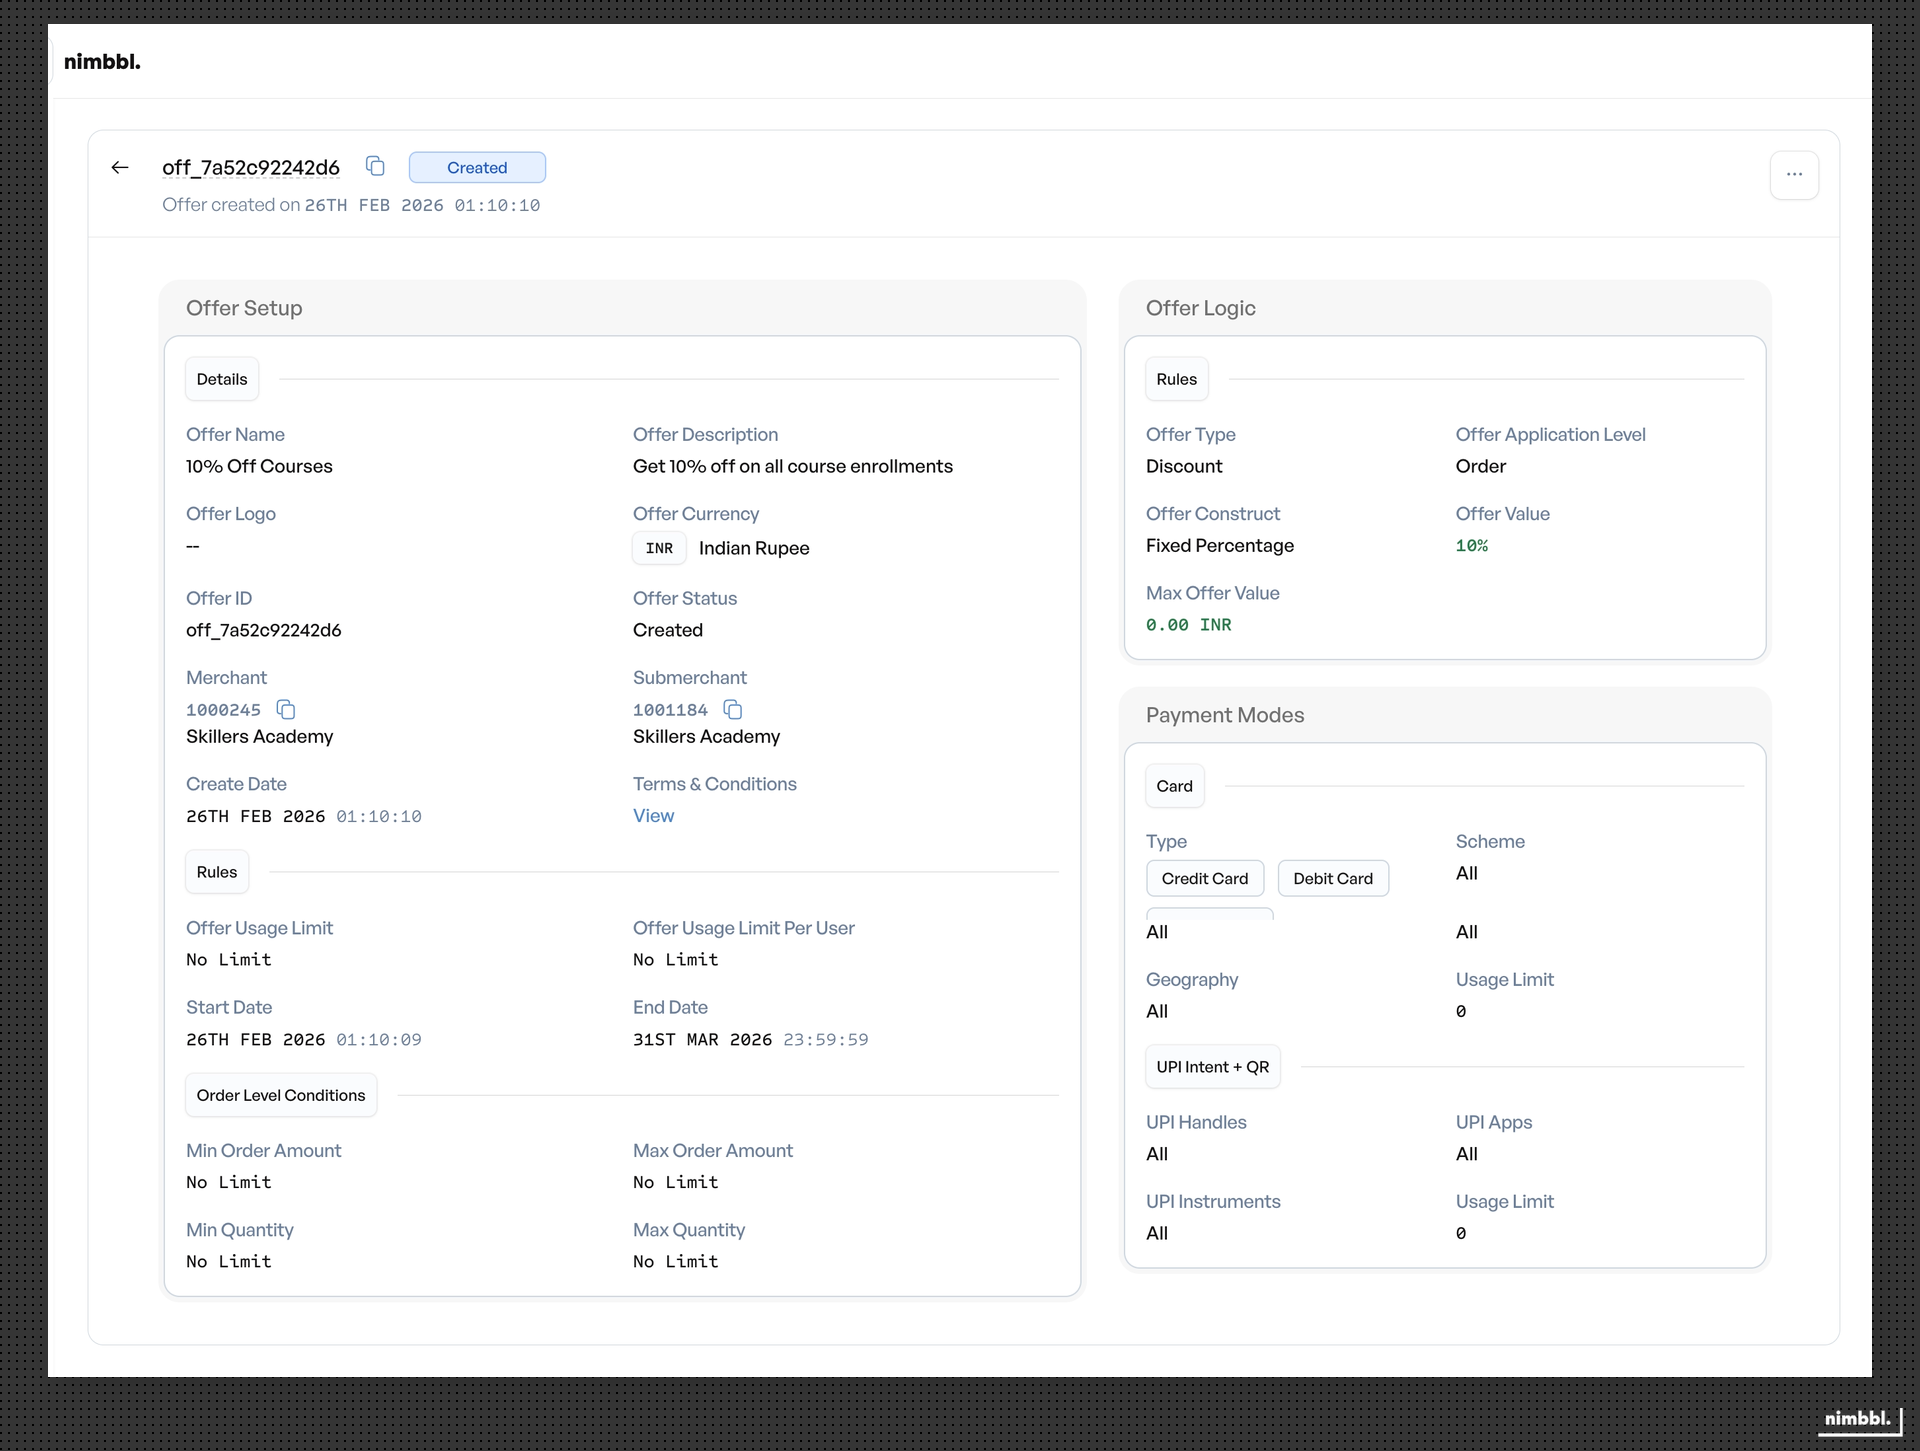The height and width of the screenshot is (1451, 1920).
Task: Copy the offer ID in header
Action: (375, 166)
